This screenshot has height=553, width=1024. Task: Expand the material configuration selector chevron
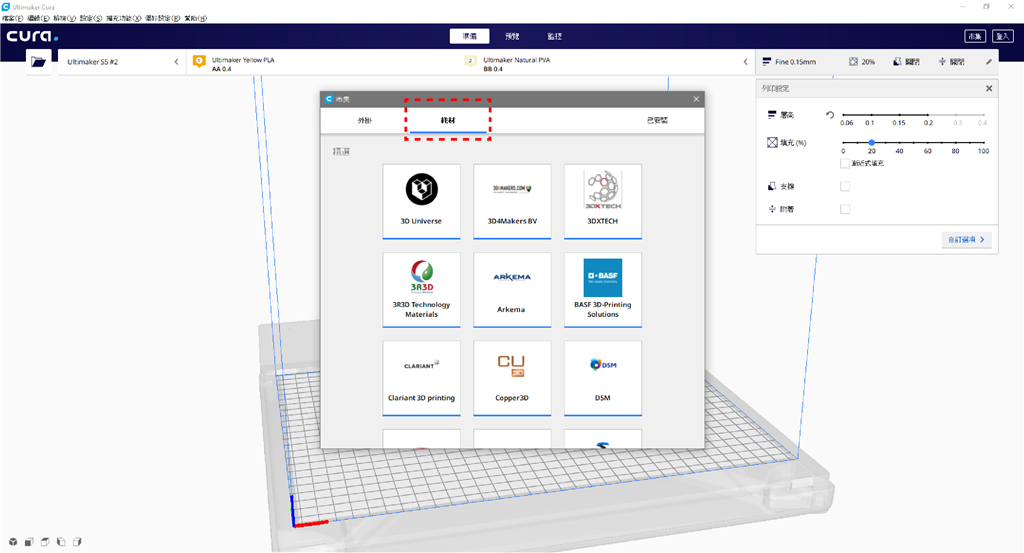pos(745,62)
